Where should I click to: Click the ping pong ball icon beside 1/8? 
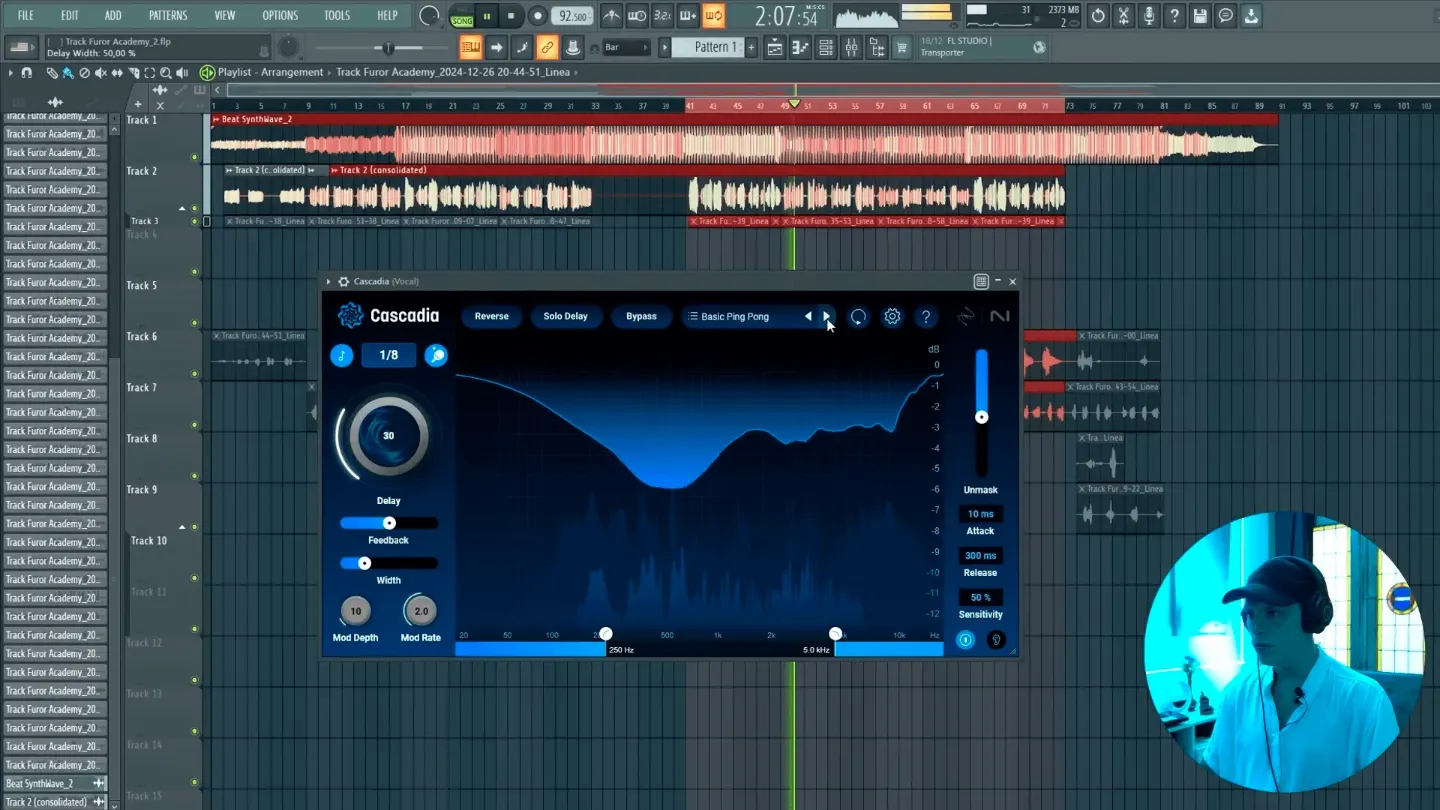pyautogui.click(x=435, y=355)
